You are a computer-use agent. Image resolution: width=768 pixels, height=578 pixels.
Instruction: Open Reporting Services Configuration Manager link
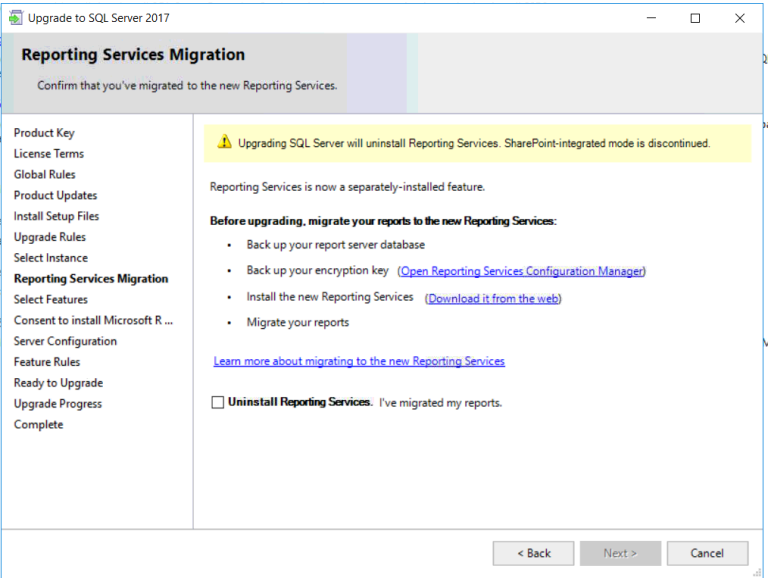(x=522, y=271)
